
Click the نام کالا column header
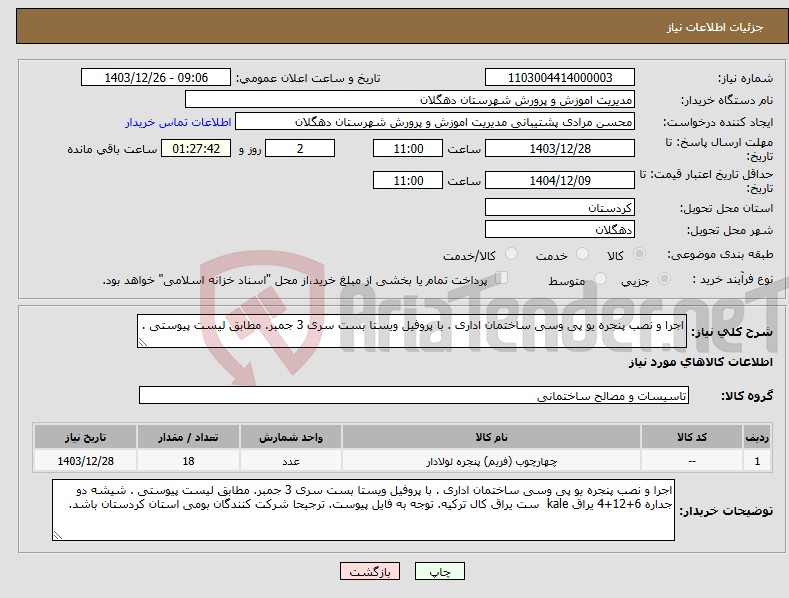tap(492, 437)
